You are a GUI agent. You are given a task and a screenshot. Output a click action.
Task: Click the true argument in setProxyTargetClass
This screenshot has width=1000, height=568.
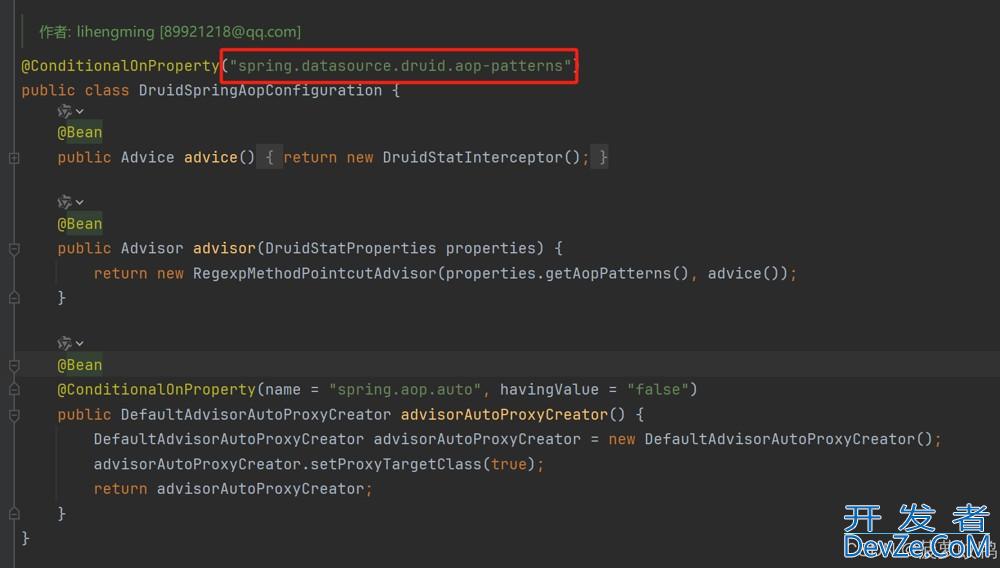(x=508, y=464)
